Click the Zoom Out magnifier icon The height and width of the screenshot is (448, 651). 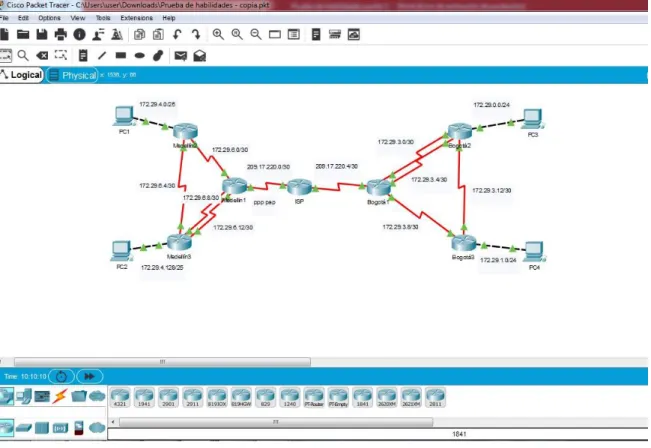pos(256,34)
